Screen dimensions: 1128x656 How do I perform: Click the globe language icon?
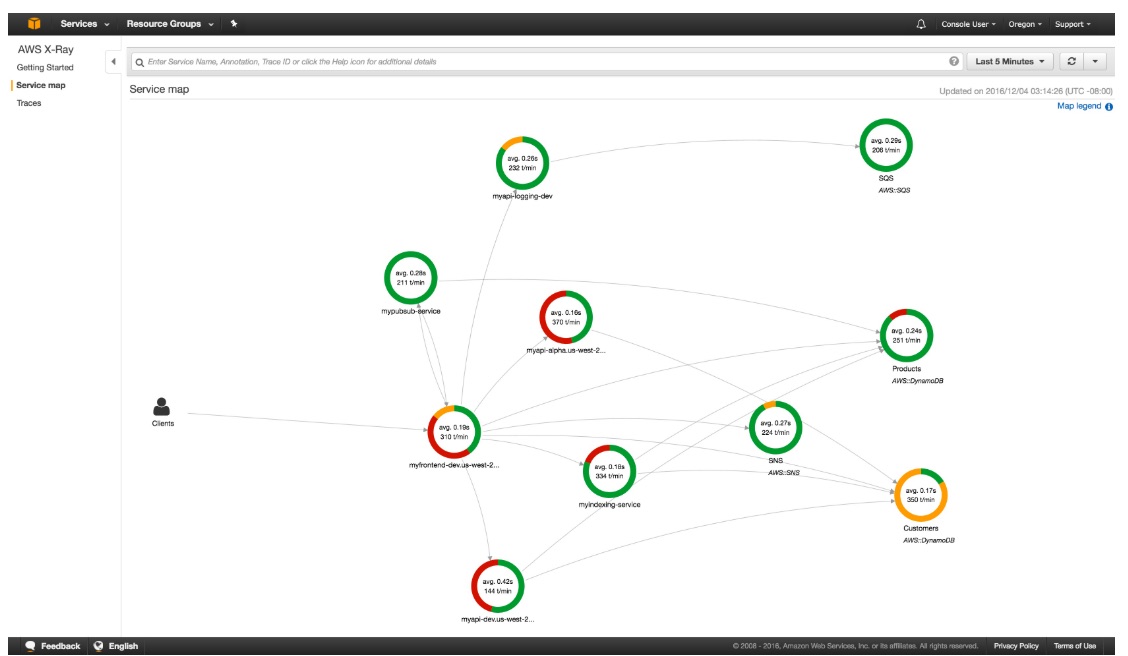[99, 646]
